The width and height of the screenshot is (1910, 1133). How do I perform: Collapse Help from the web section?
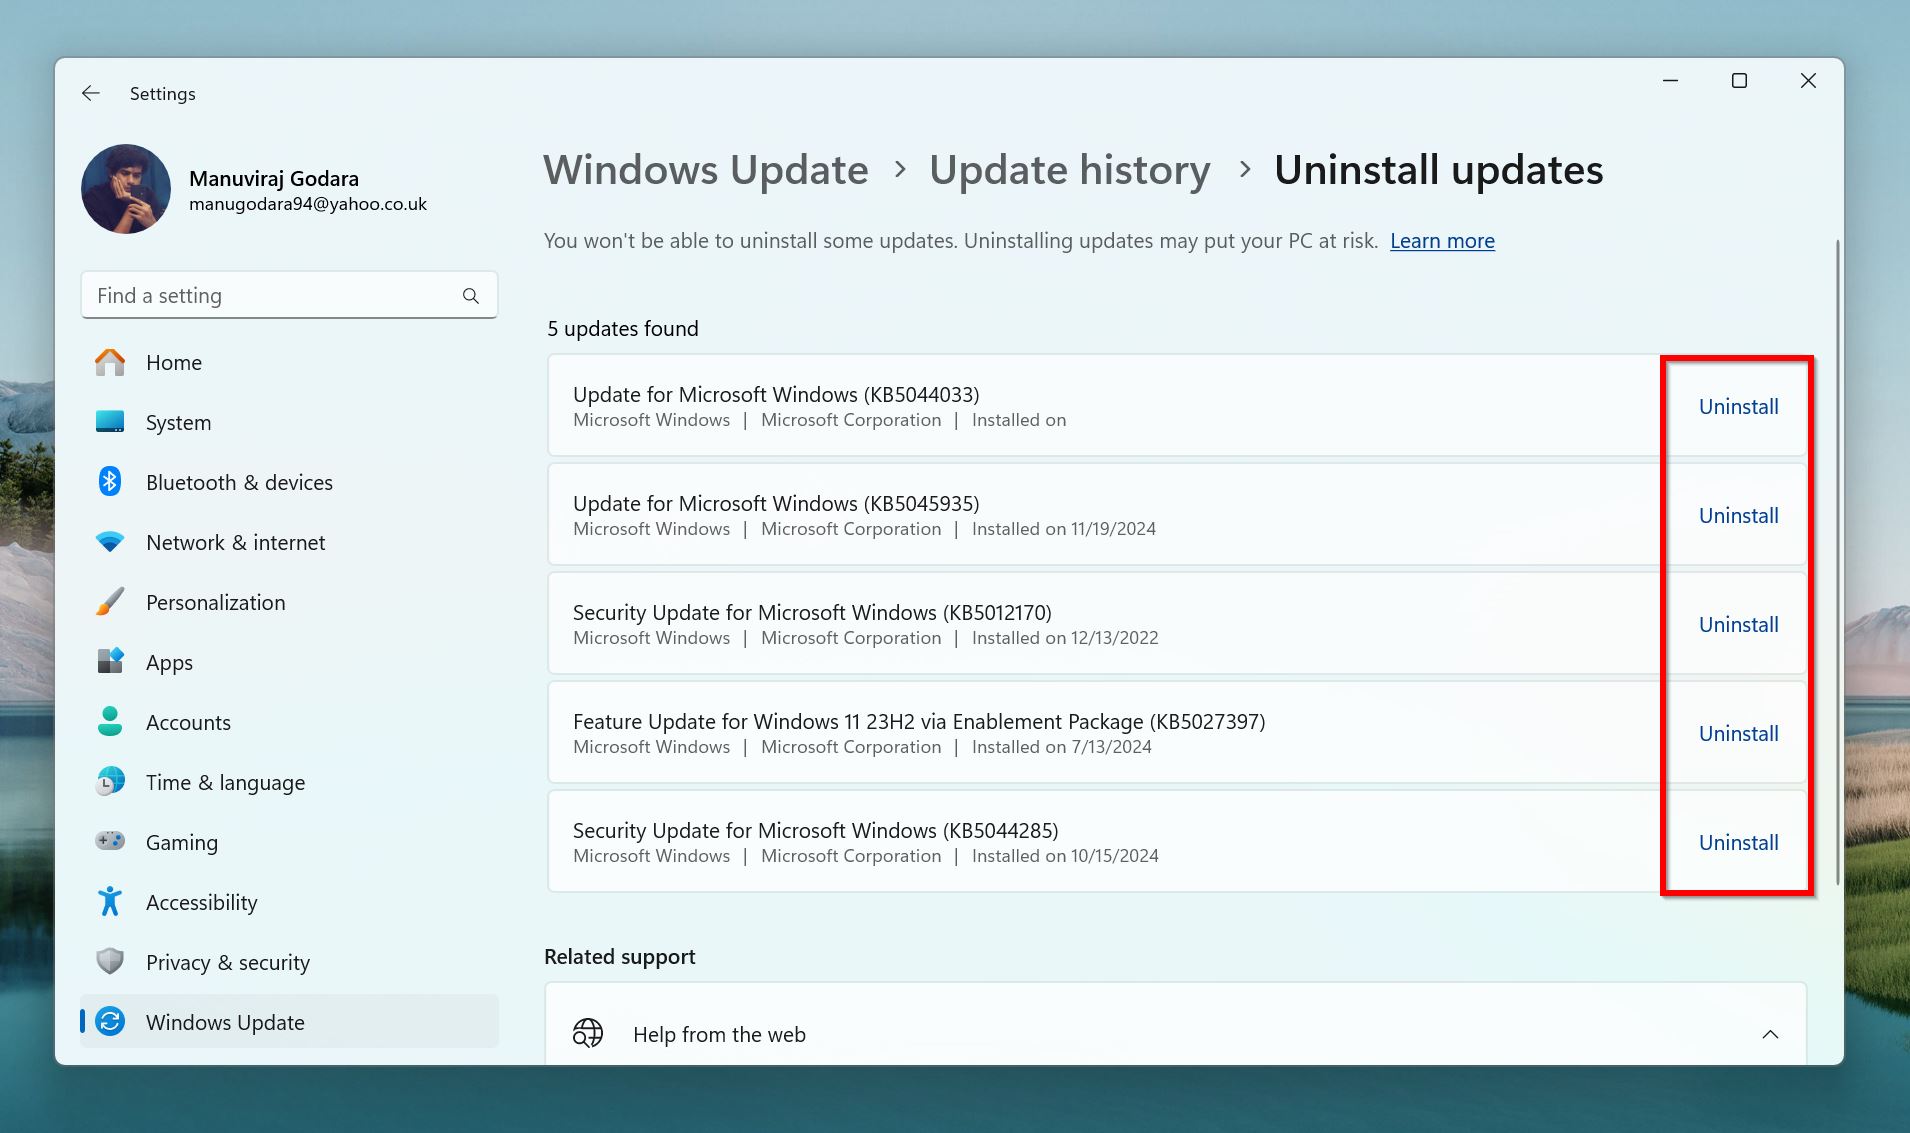coord(1770,1034)
